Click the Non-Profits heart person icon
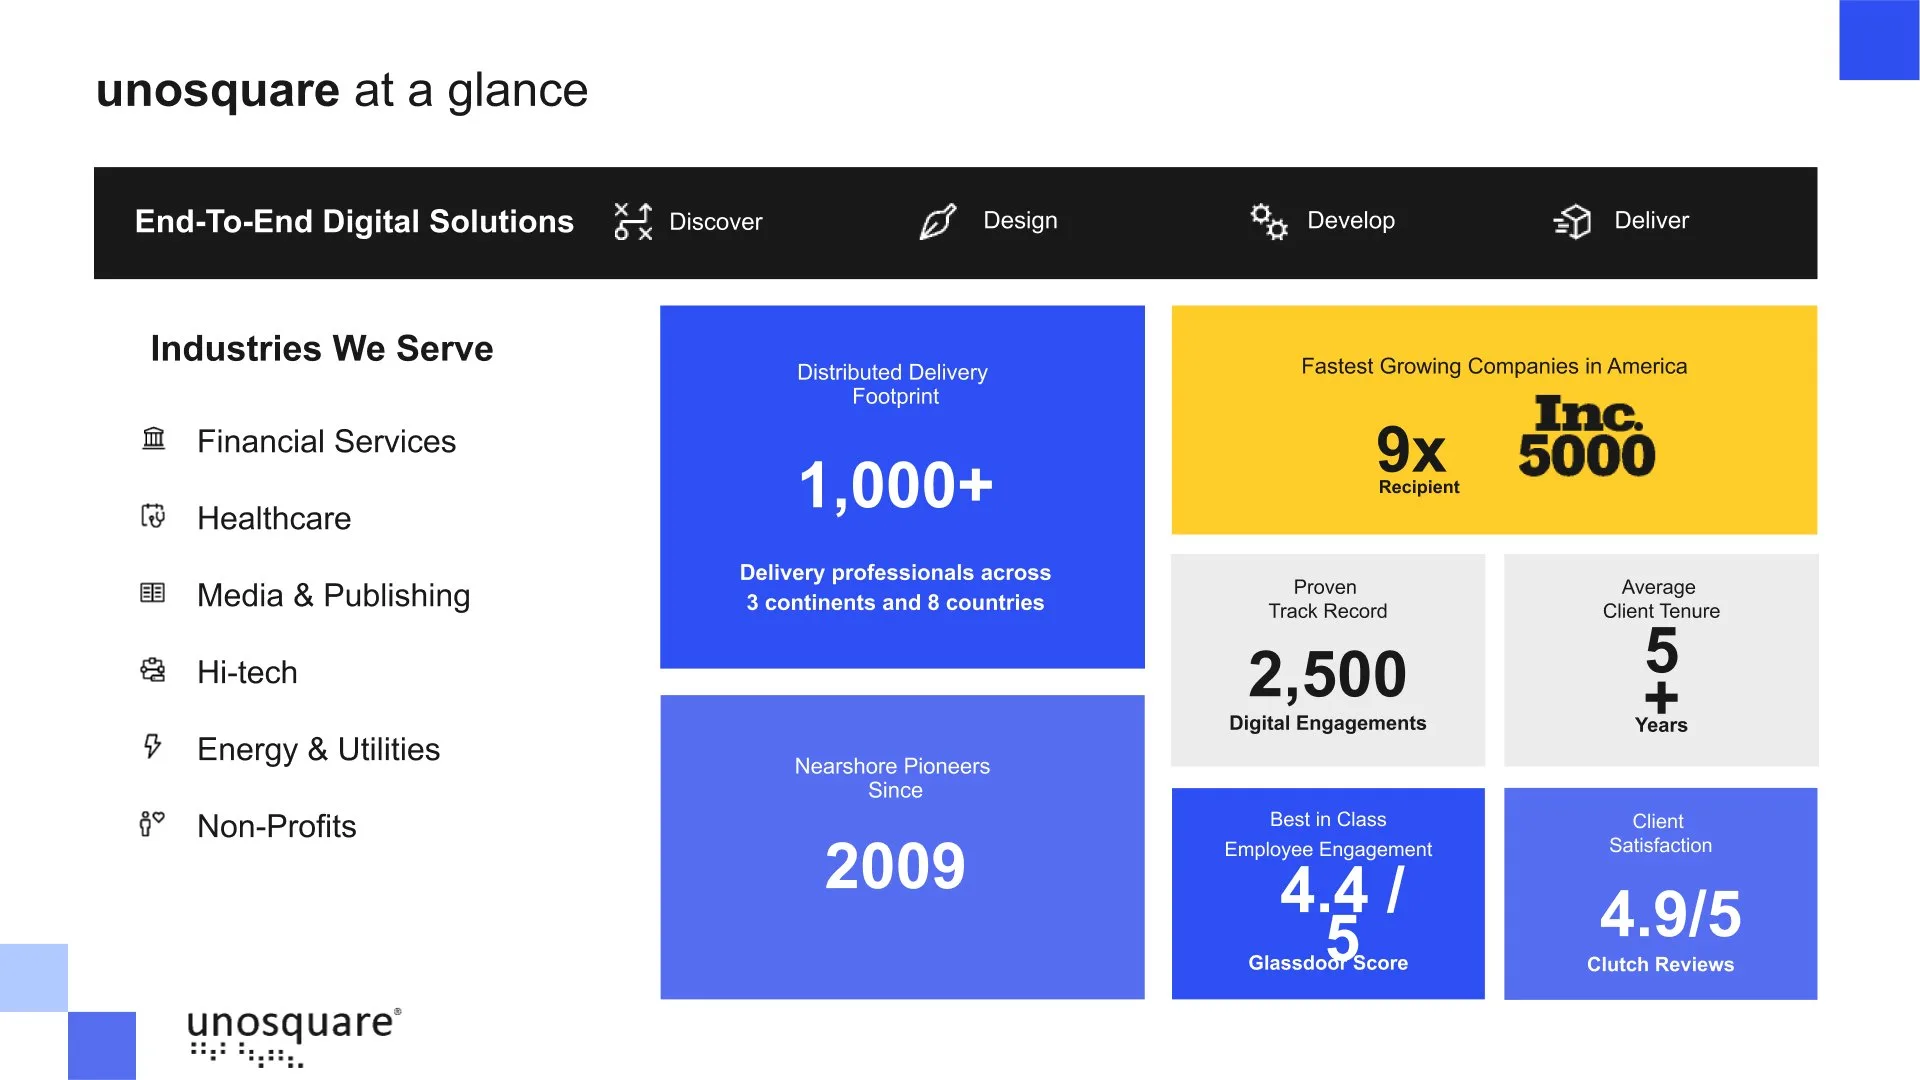 coord(152,824)
